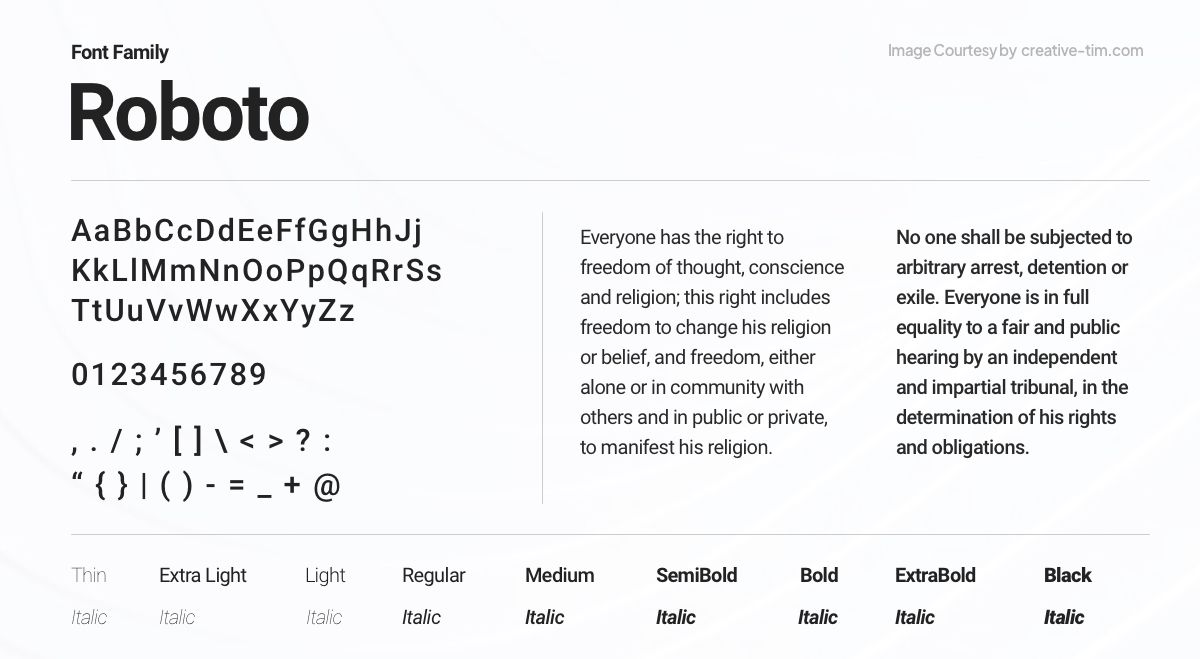Select the Extra Light weight label
Screen dimensions: 1200x659
tap(202, 575)
